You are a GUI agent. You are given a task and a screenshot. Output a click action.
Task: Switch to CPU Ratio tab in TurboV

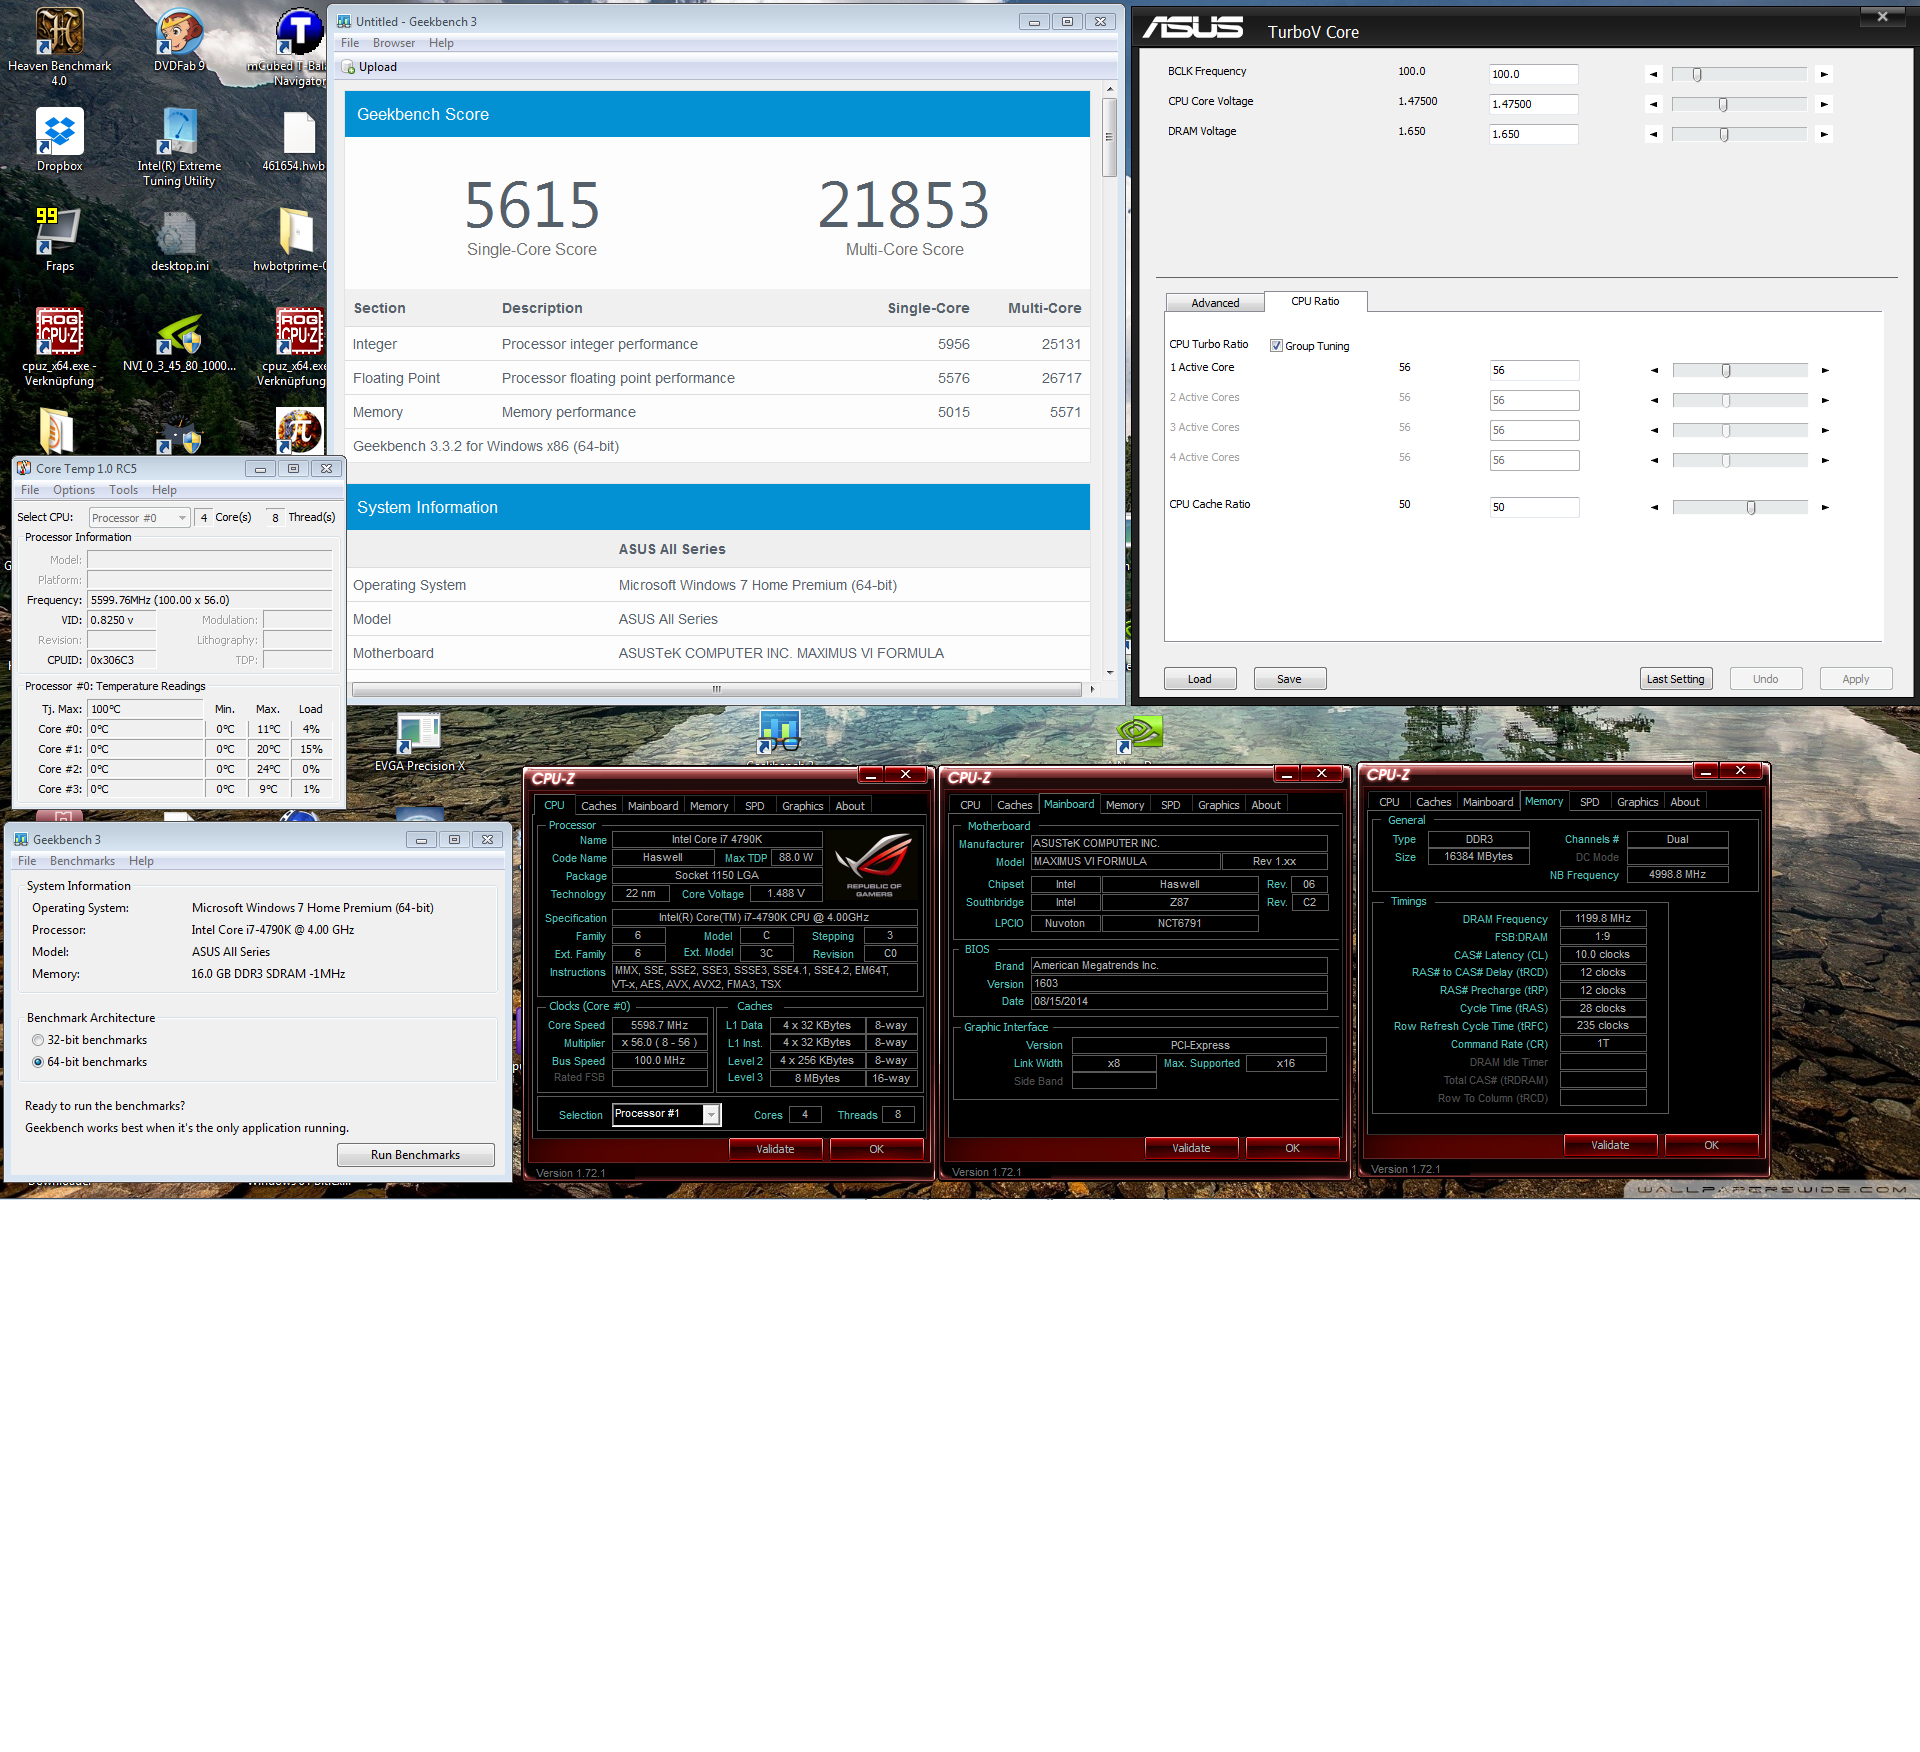click(x=1315, y=301)
